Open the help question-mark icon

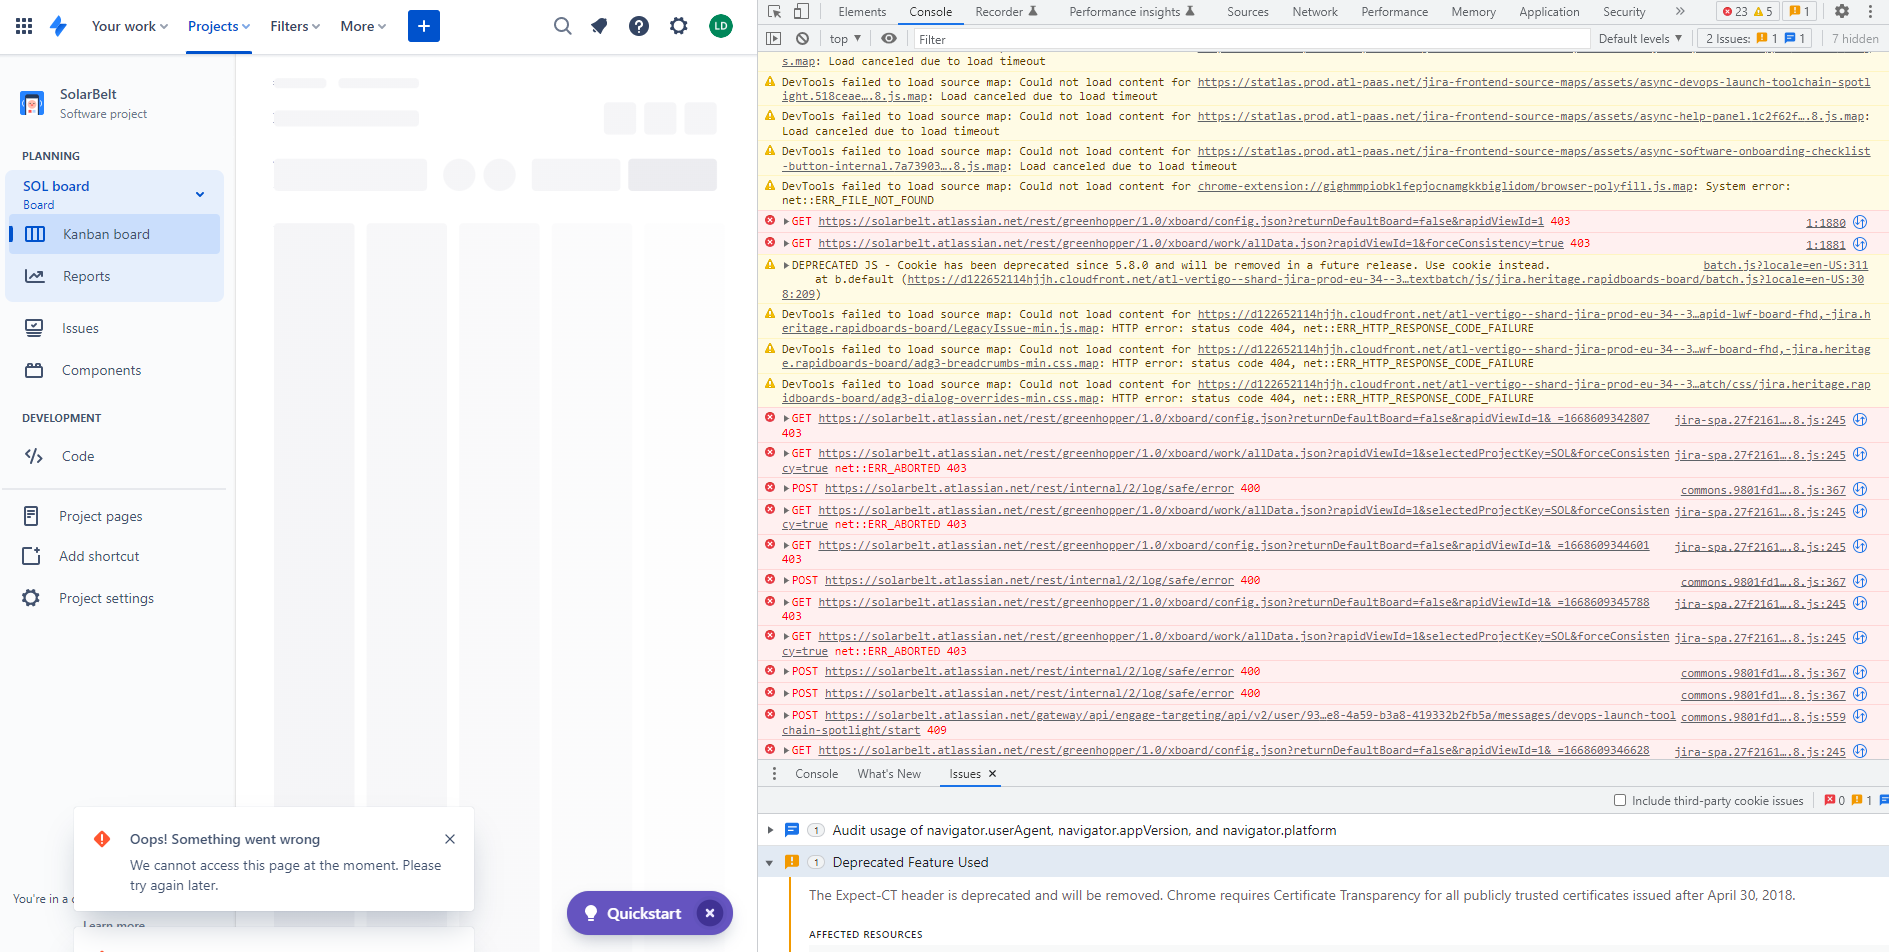point(639,26)
